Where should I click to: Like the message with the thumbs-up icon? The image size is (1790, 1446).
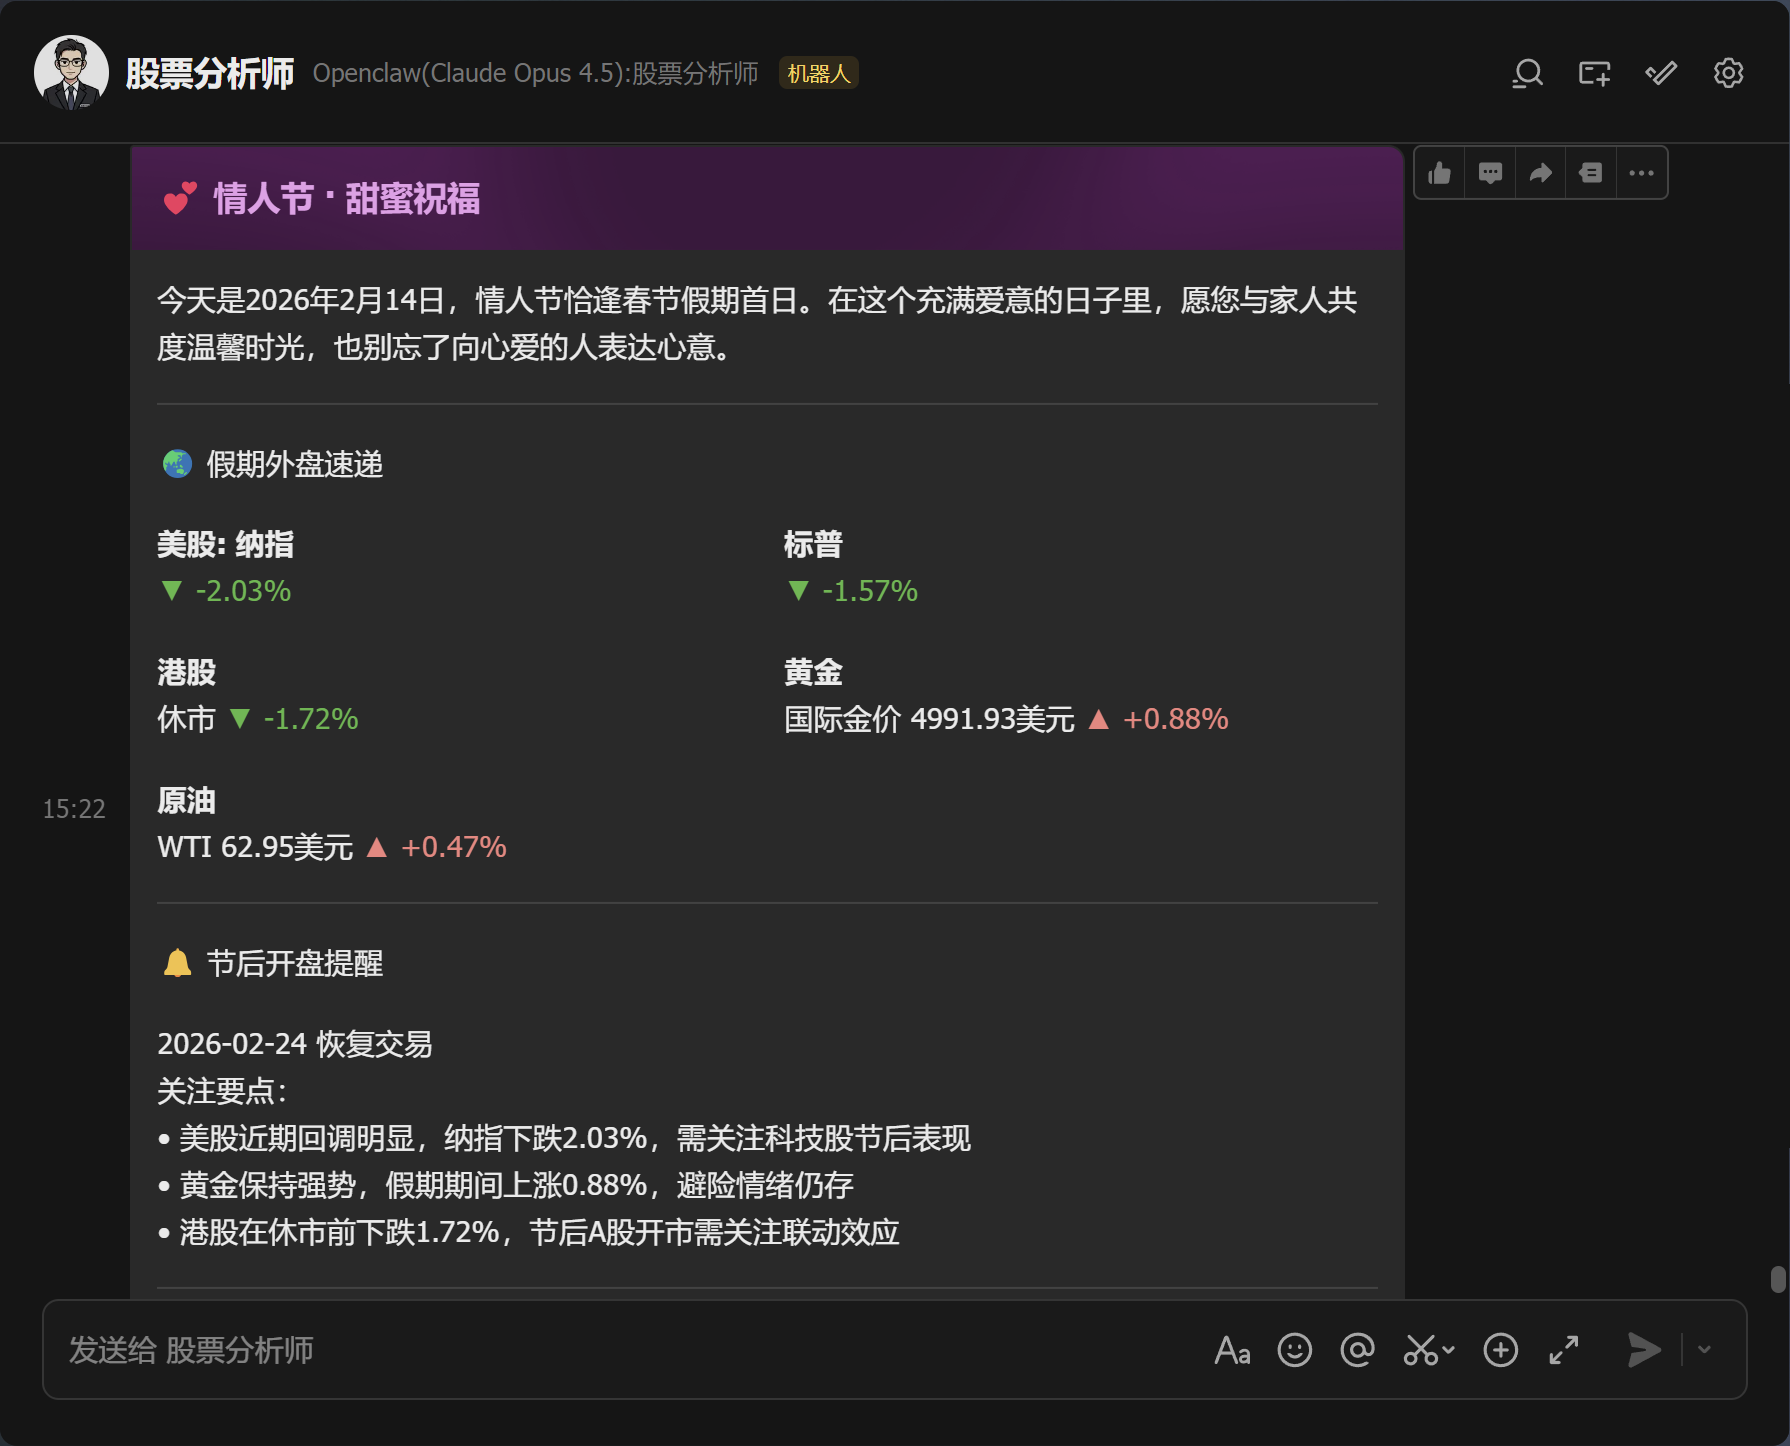click(1439, 172)
